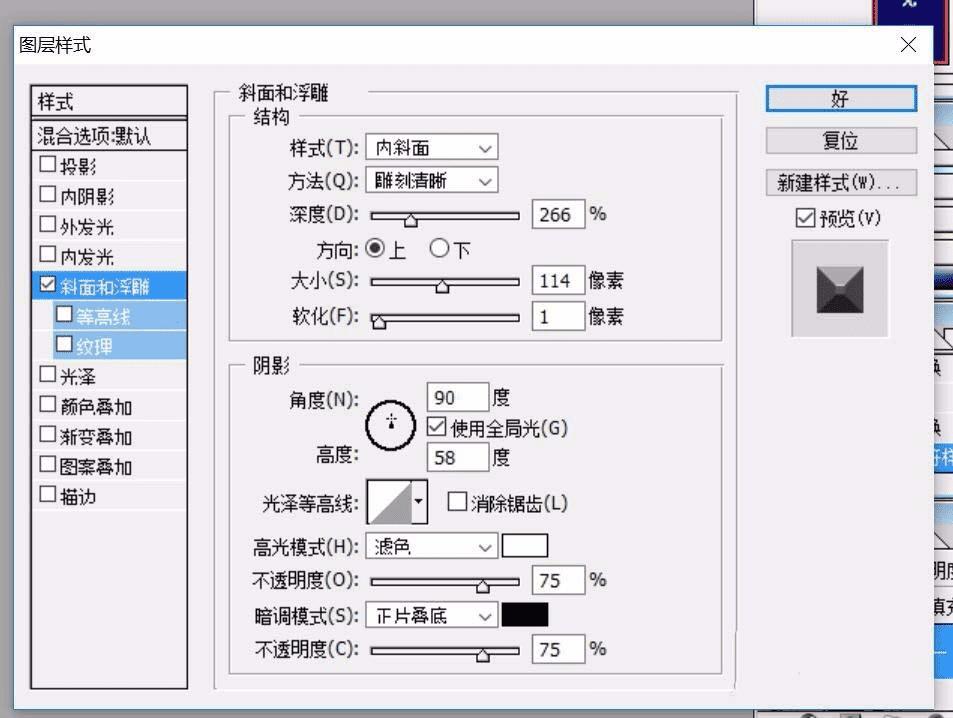Open the gloss contour picker arrow
953x718 pixels.
(419, 502)
